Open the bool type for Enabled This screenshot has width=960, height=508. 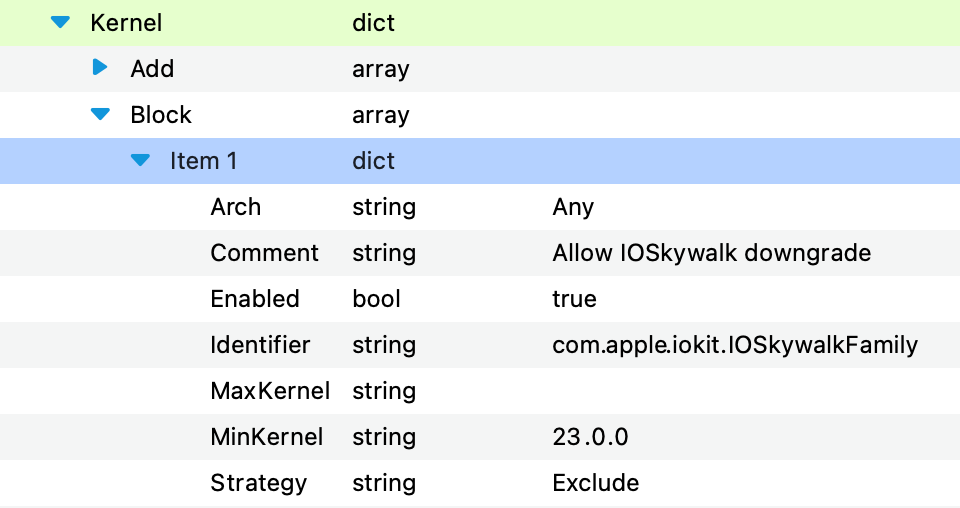pos(377,299)
